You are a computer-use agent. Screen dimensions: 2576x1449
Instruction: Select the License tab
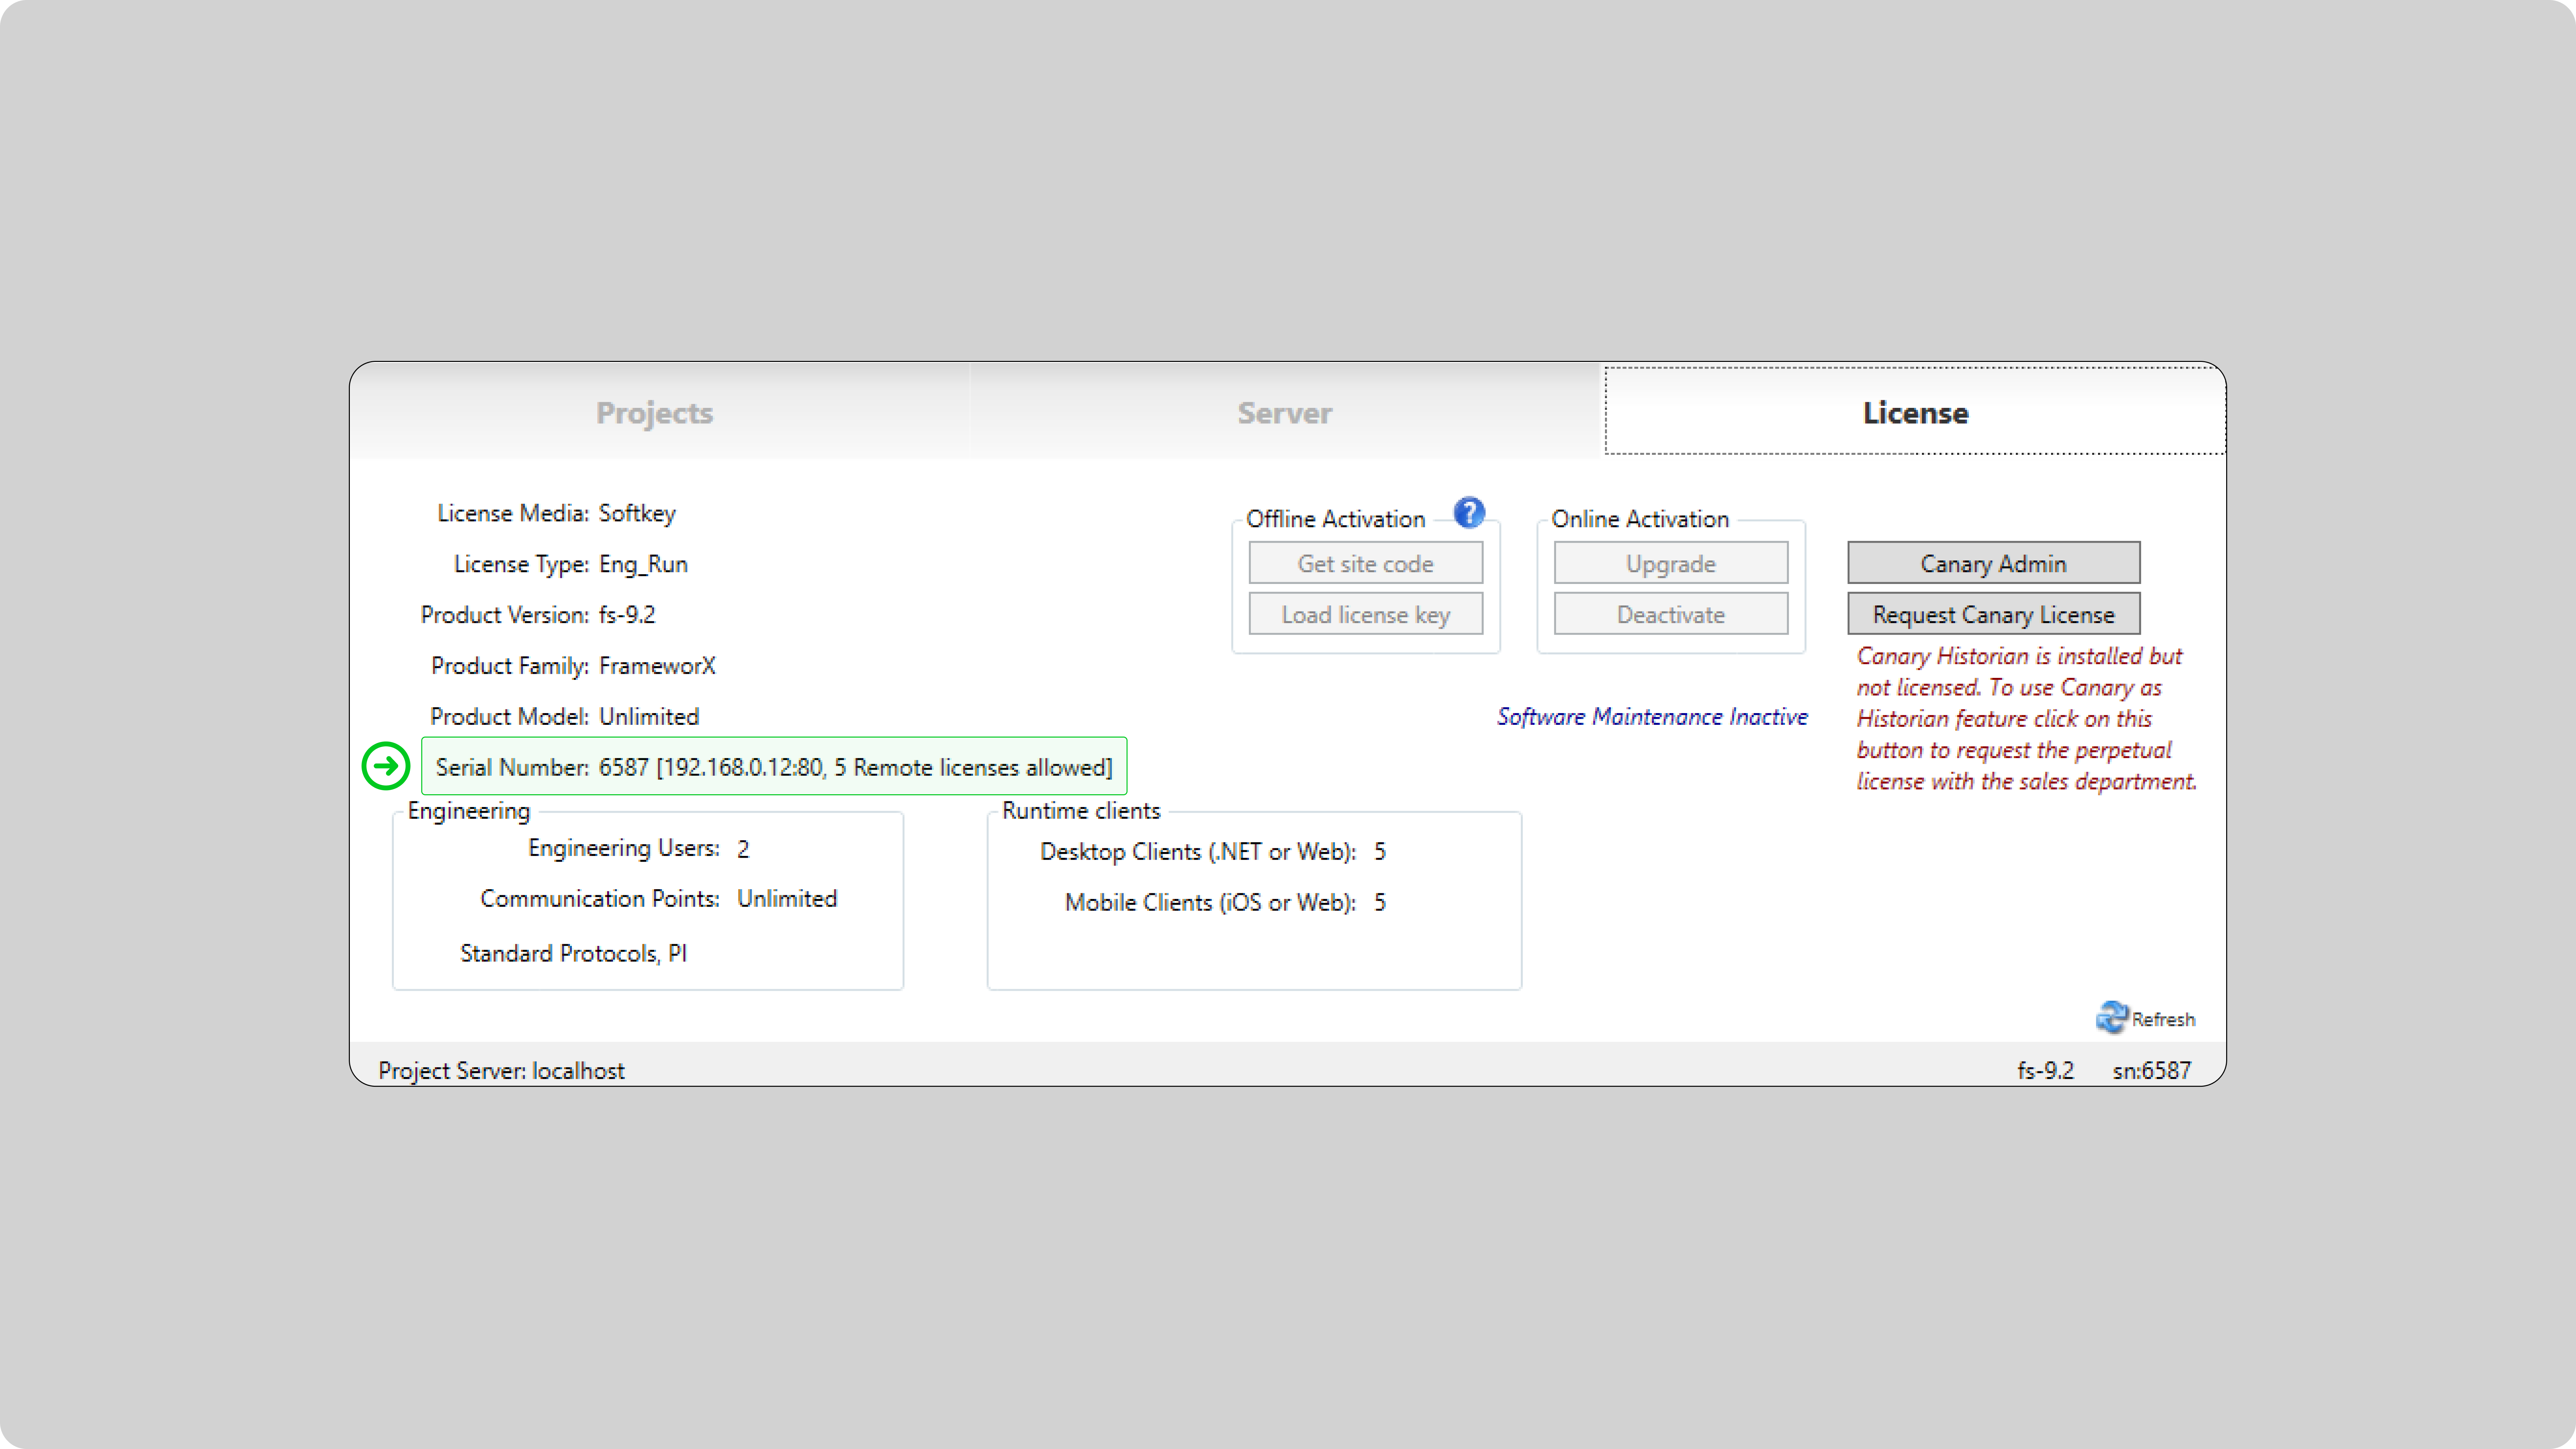(1915, 412)
